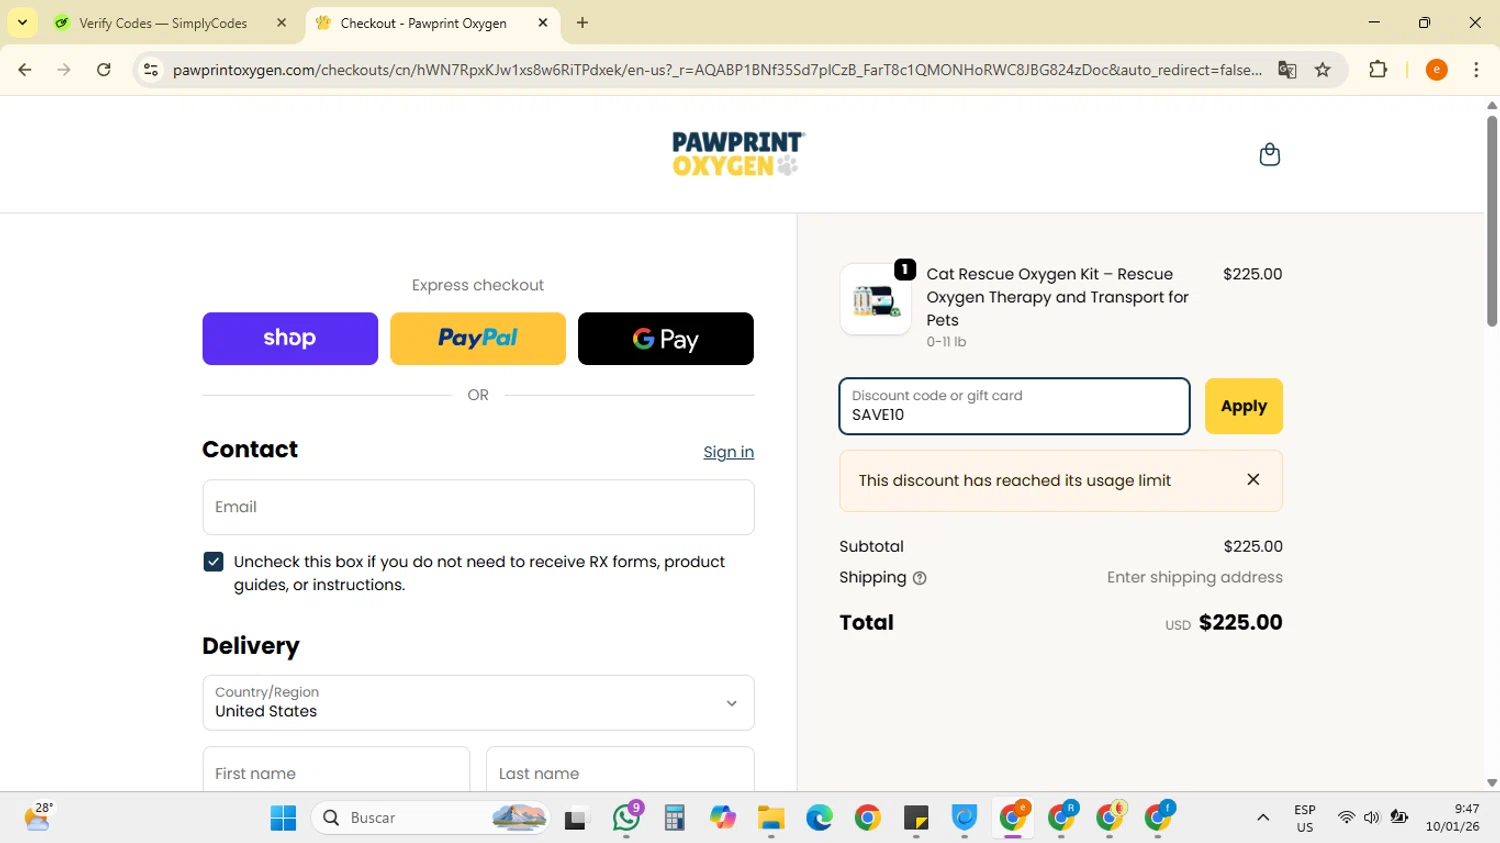The width and height of the screenshot is (1500, 843).
Task: Open the Country/Region dropdown
Action: [x=478, y=702]
